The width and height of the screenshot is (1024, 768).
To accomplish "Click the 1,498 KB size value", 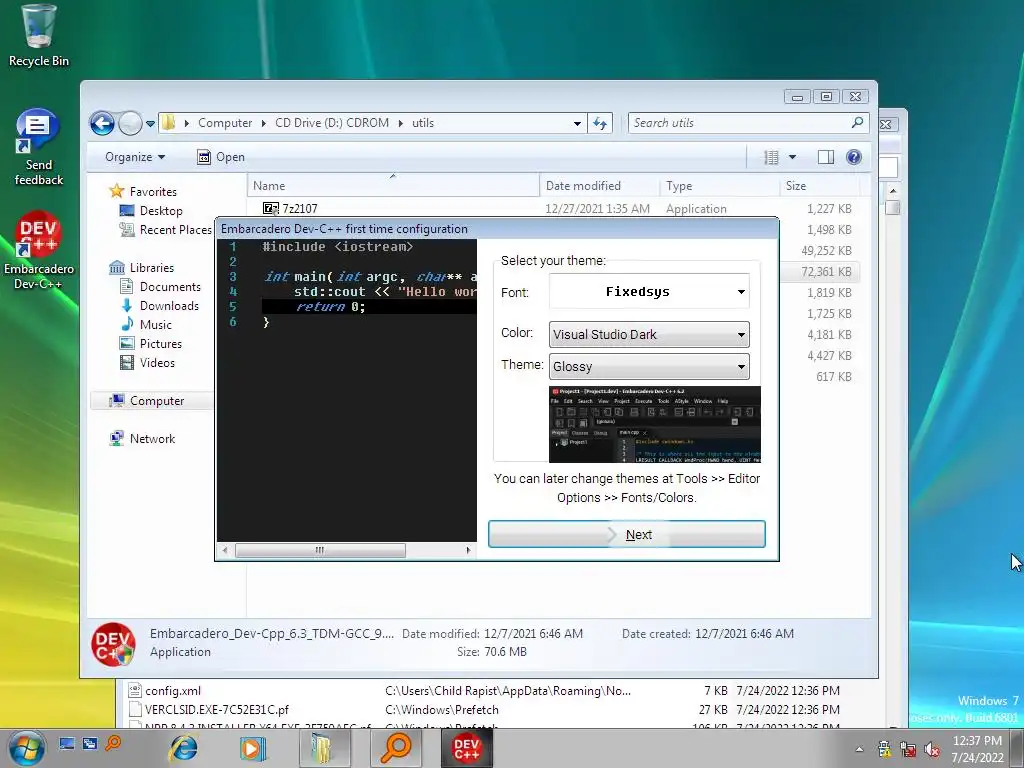I will pyautogui.click(x=829, y=229).
